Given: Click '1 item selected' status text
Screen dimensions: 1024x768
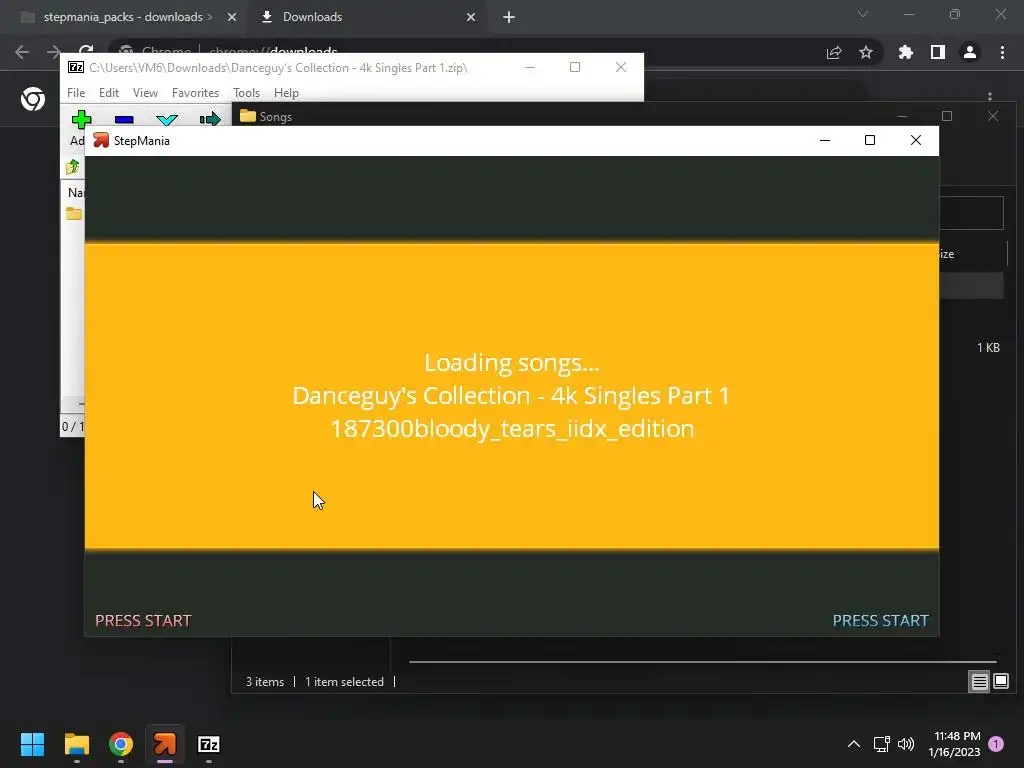Looking at the screenshot, I should click(x=344, y=682).
